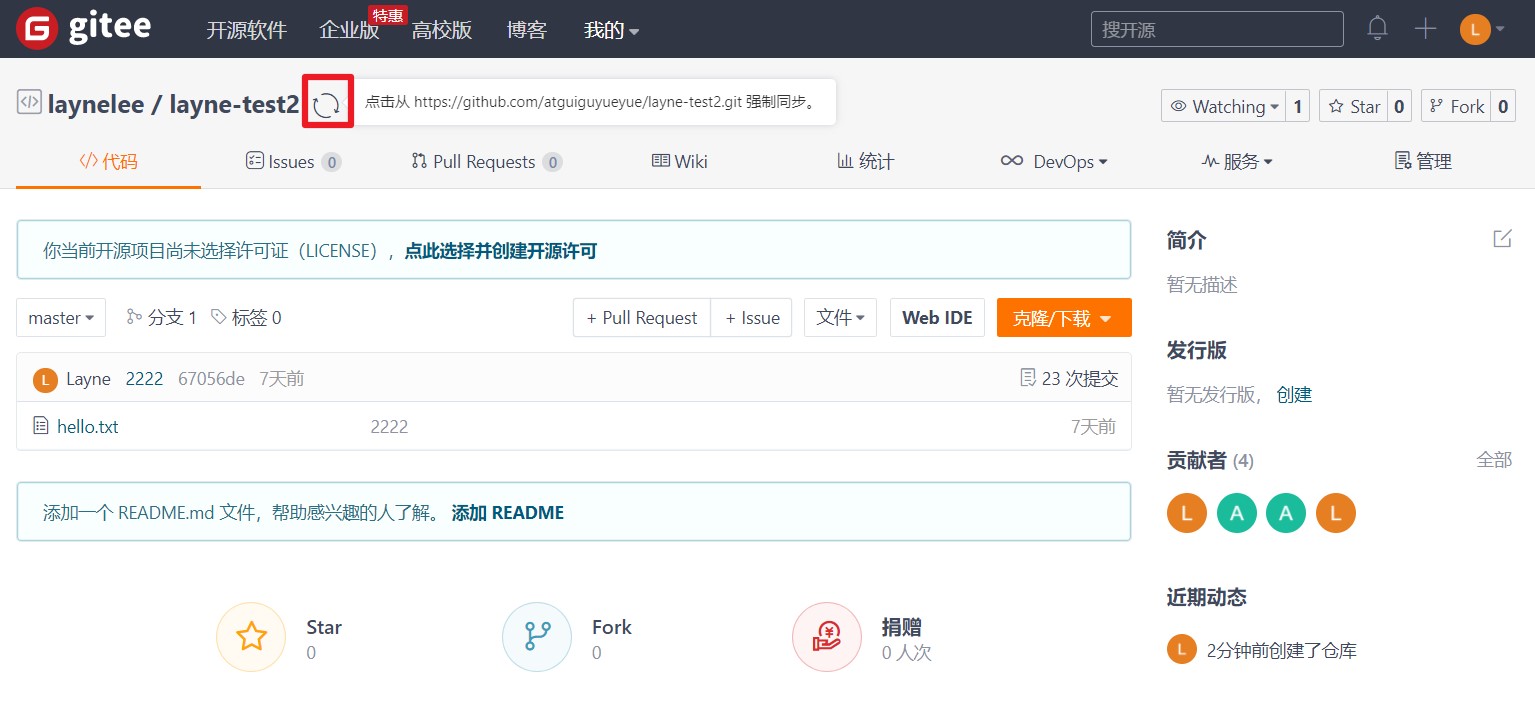Go to 高校版 in top navigation

[442, 30]
